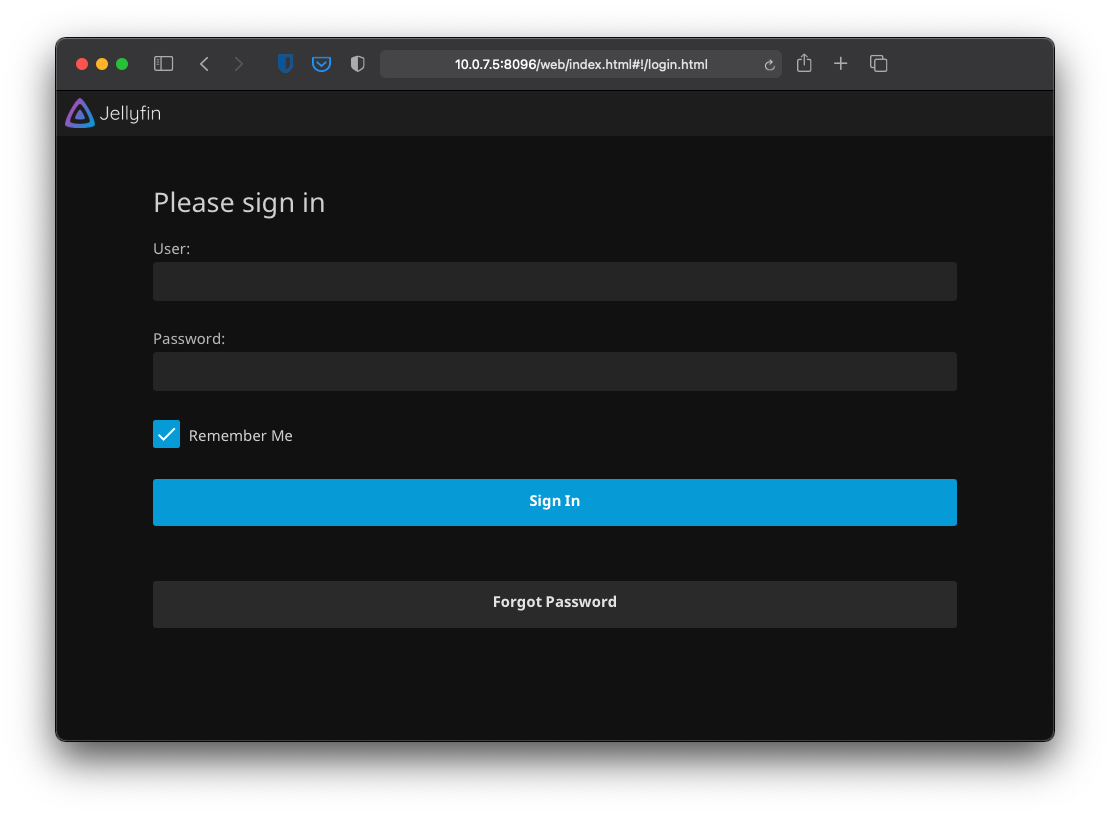Close the Safari window

(82, 64)
